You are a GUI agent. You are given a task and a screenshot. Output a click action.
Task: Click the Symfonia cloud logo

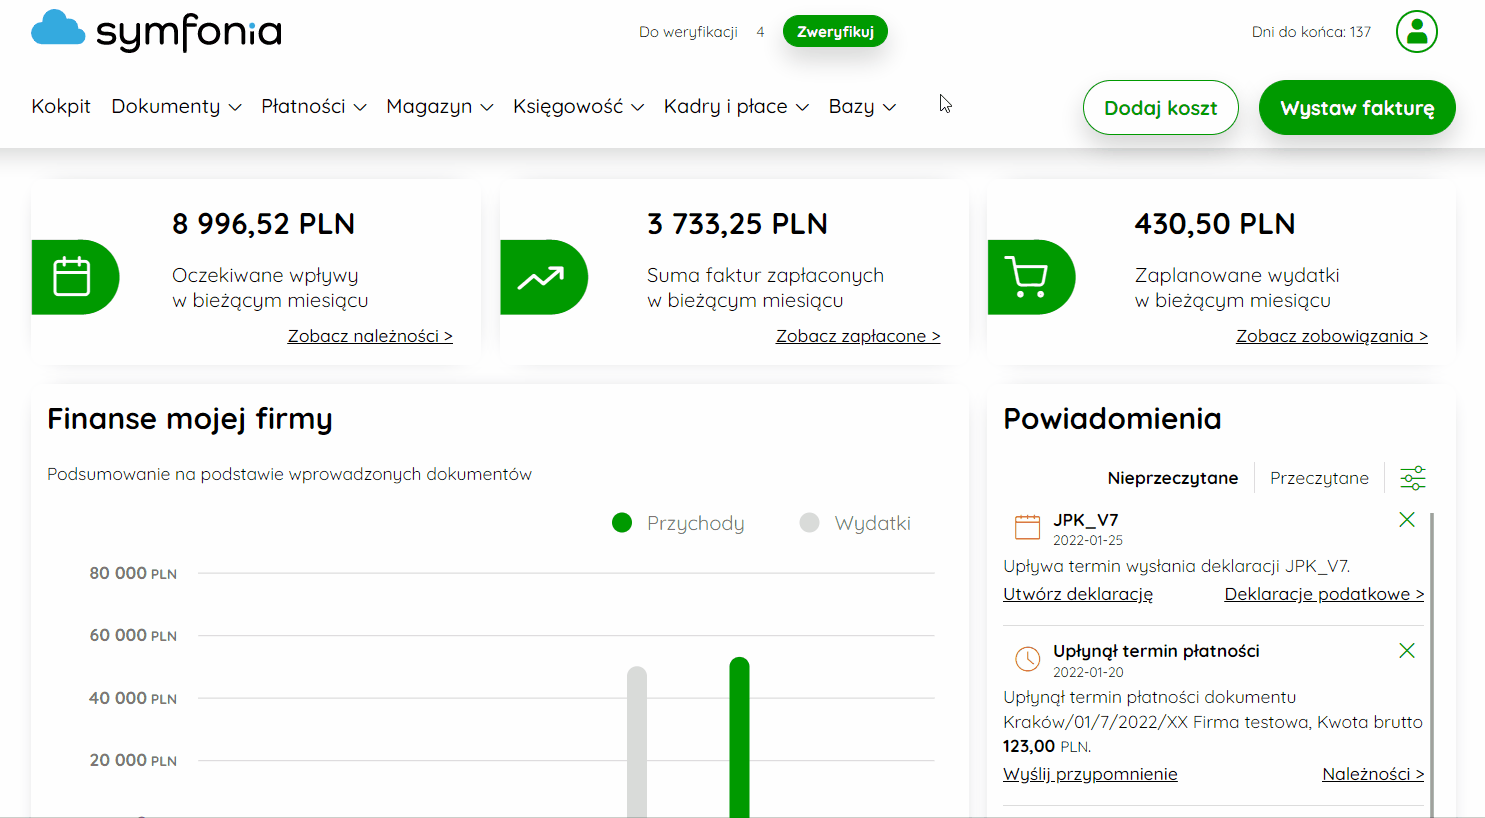[157, 31]
